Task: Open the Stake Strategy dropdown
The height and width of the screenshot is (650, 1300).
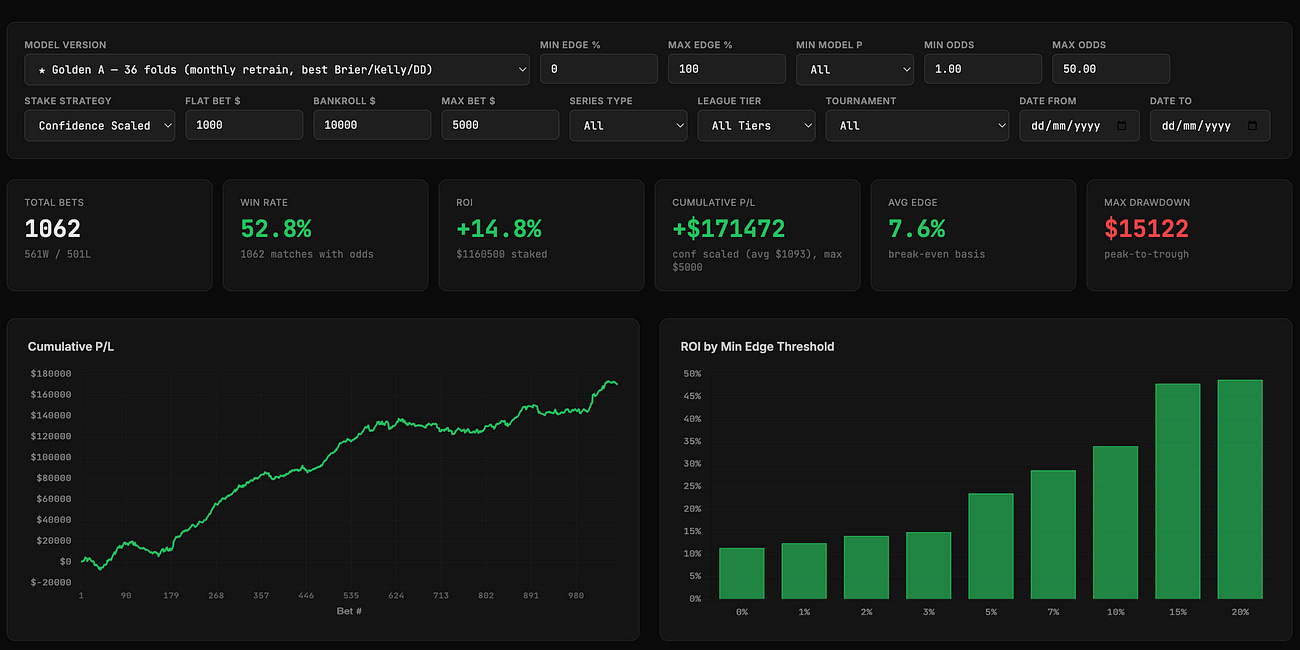Action: 100,125
